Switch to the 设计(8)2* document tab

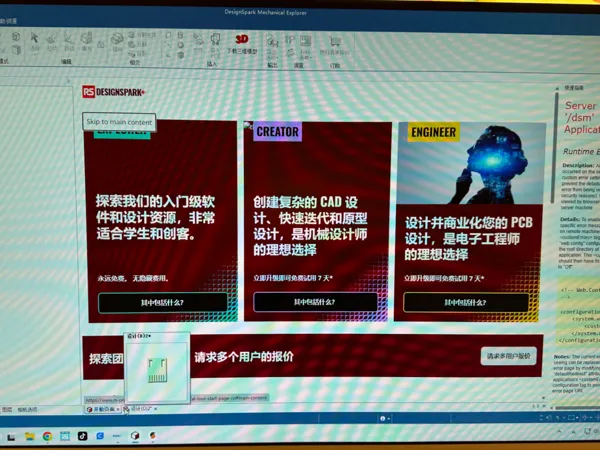(x=139, y=409)
